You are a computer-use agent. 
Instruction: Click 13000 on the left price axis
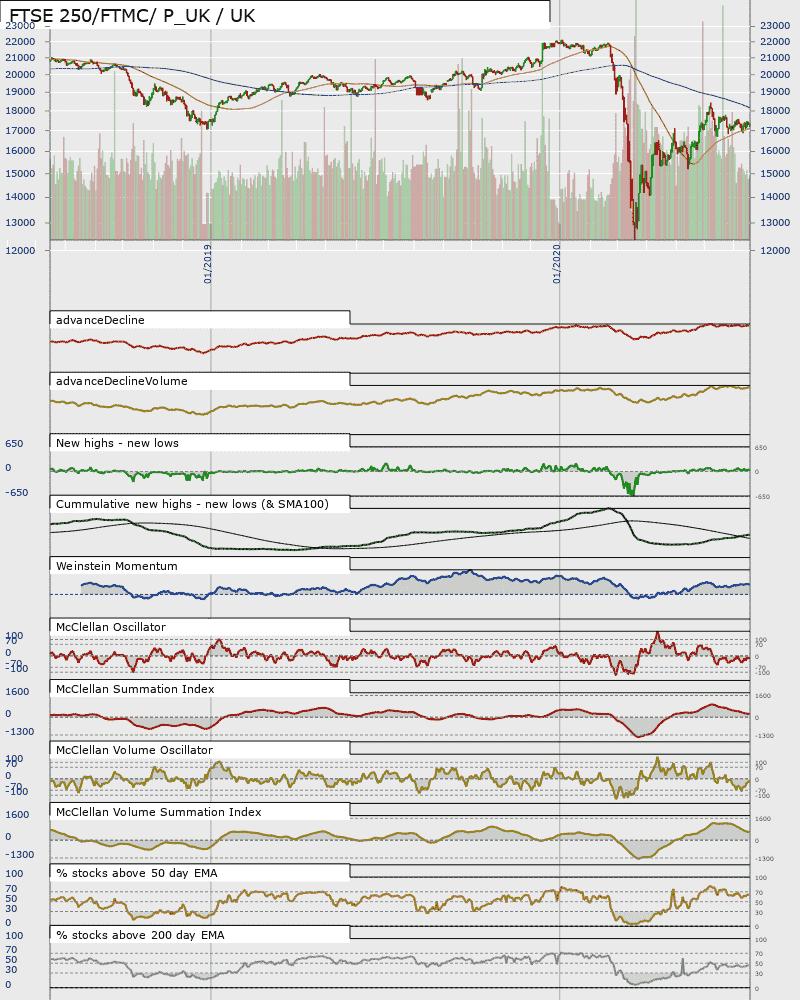20,223
